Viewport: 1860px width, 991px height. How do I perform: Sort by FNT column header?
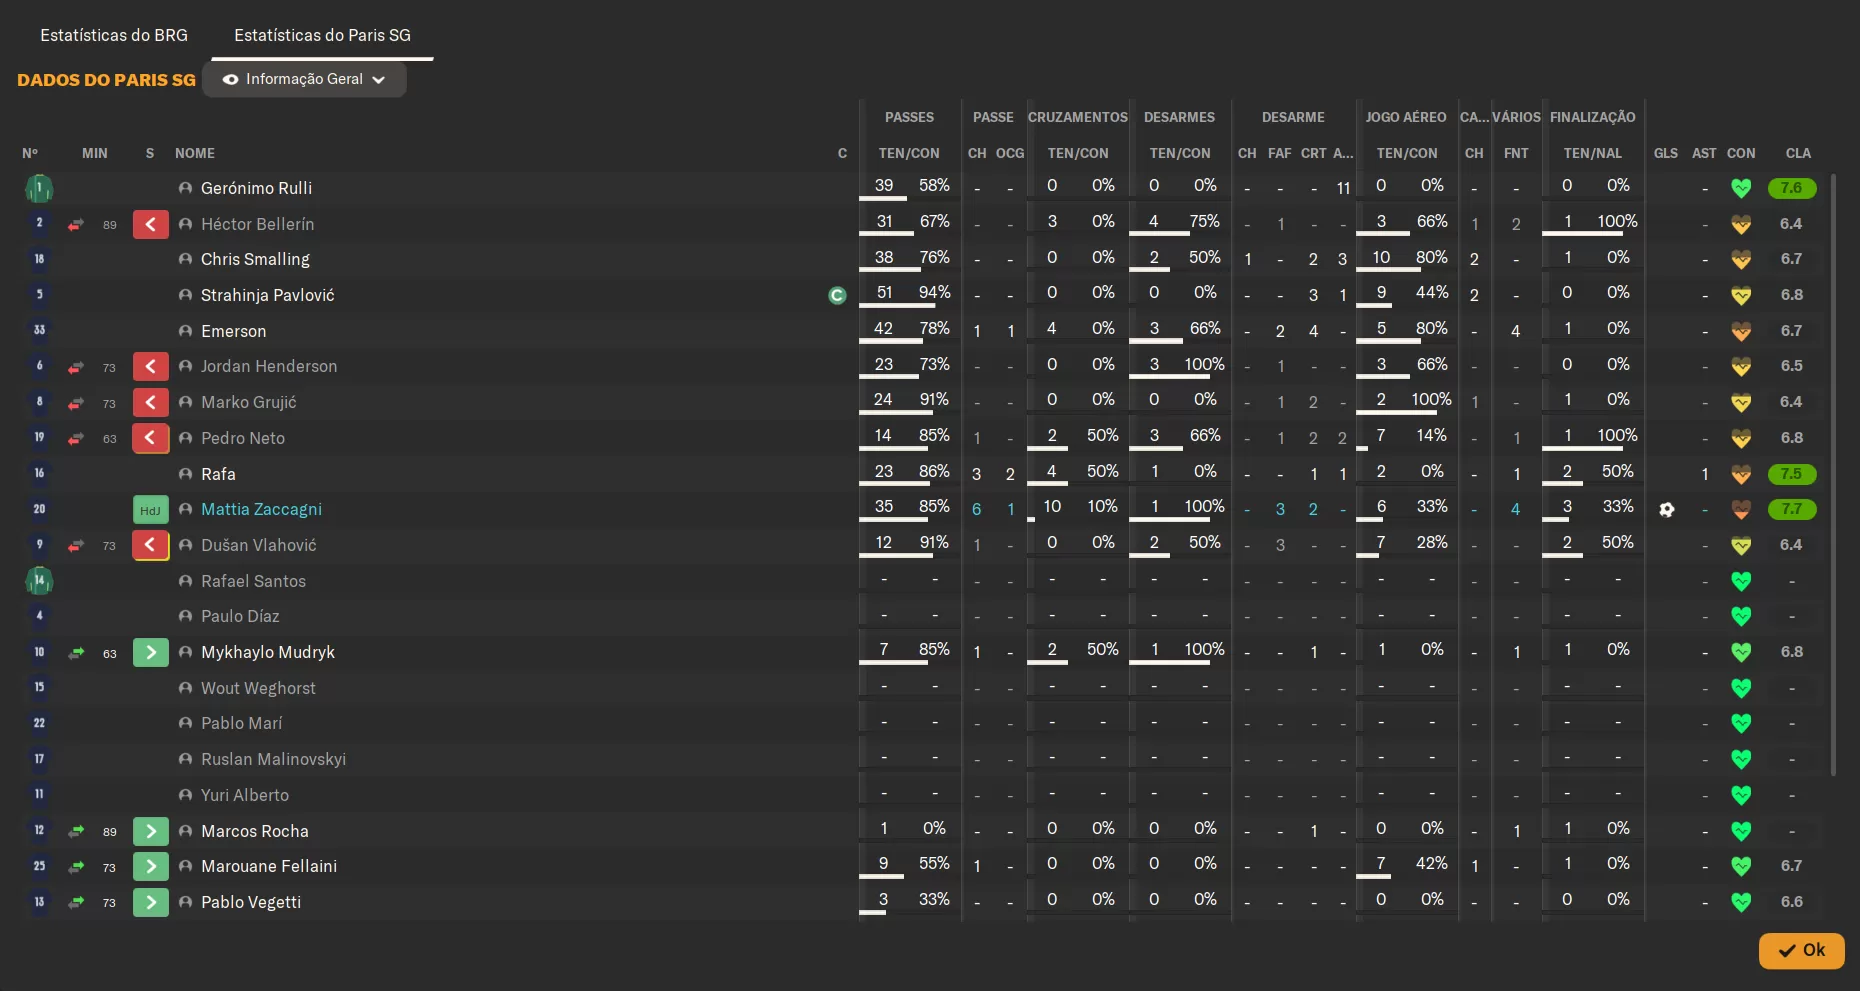(1516, 153)
